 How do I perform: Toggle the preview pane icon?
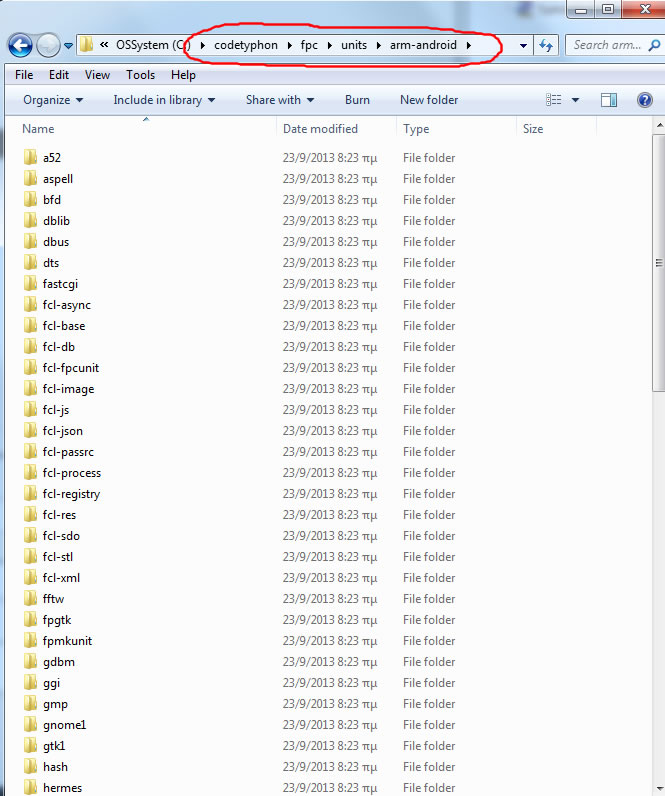tap(609, 100)
